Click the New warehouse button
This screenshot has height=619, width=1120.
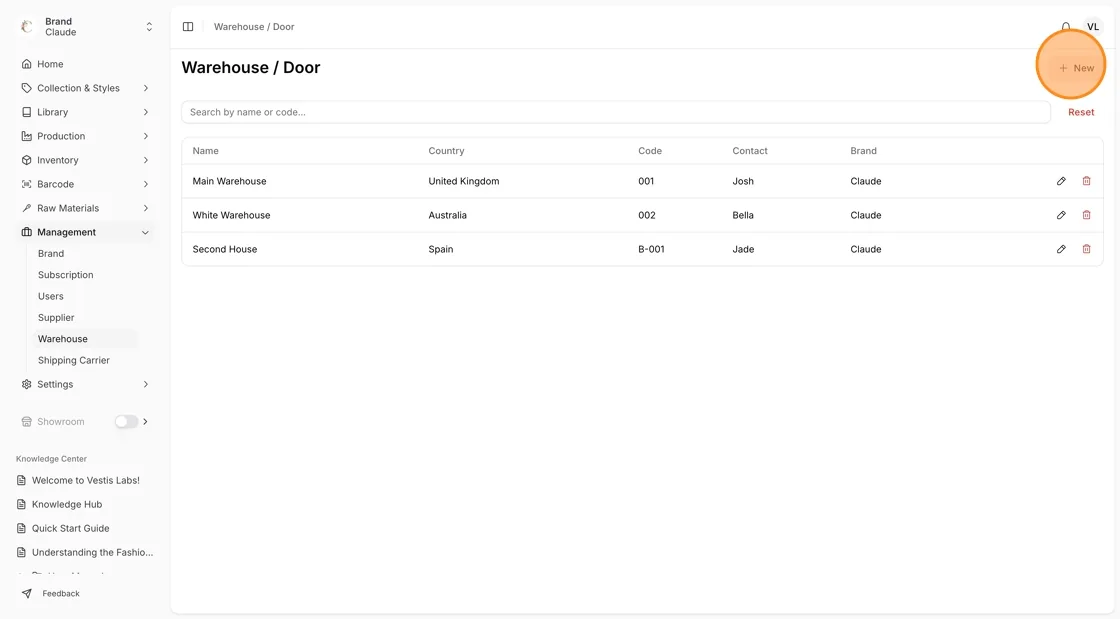coord(1076,68)
